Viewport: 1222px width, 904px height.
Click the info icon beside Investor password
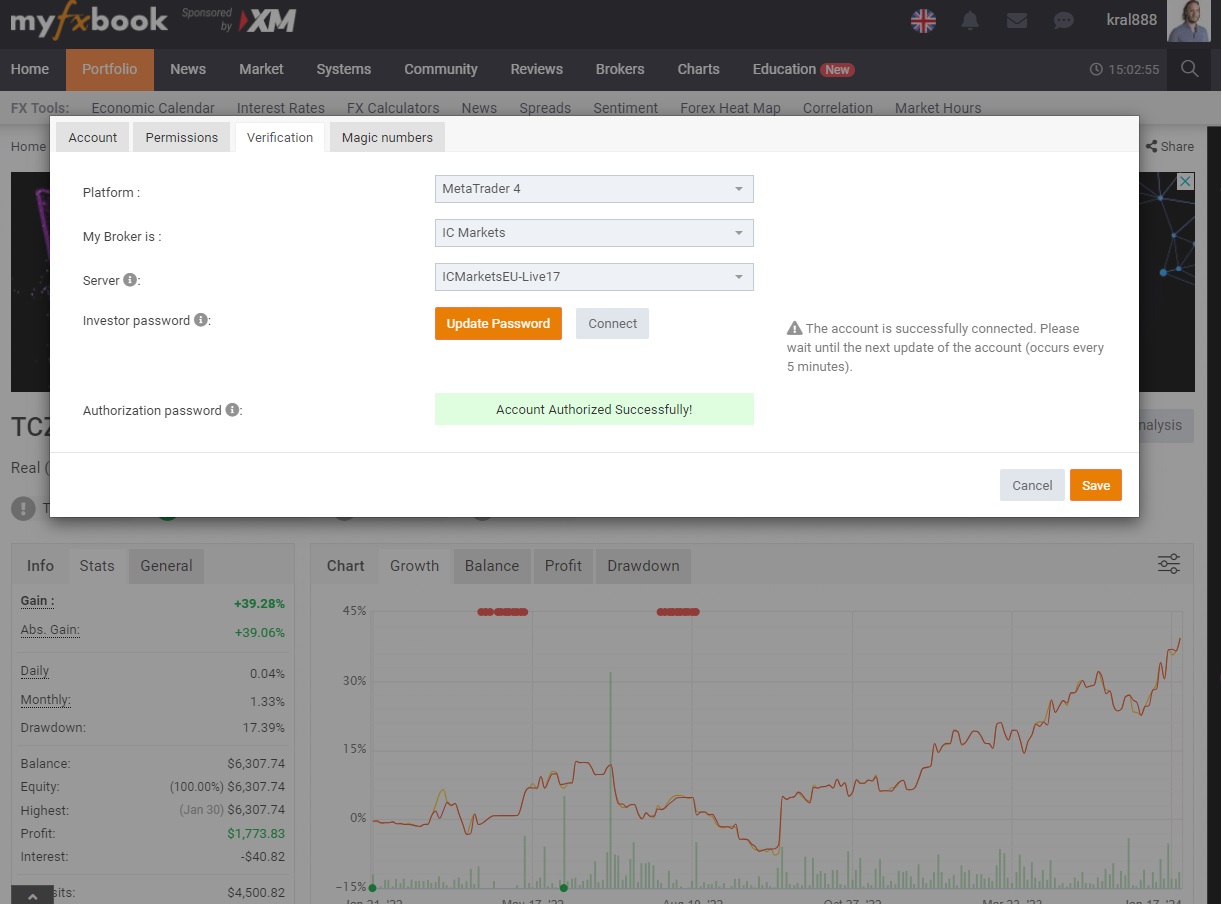point(201,320)
